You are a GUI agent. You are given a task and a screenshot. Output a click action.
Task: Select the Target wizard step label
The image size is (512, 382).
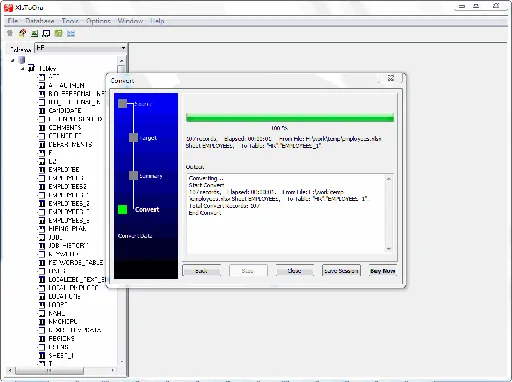tap(148, 138)
